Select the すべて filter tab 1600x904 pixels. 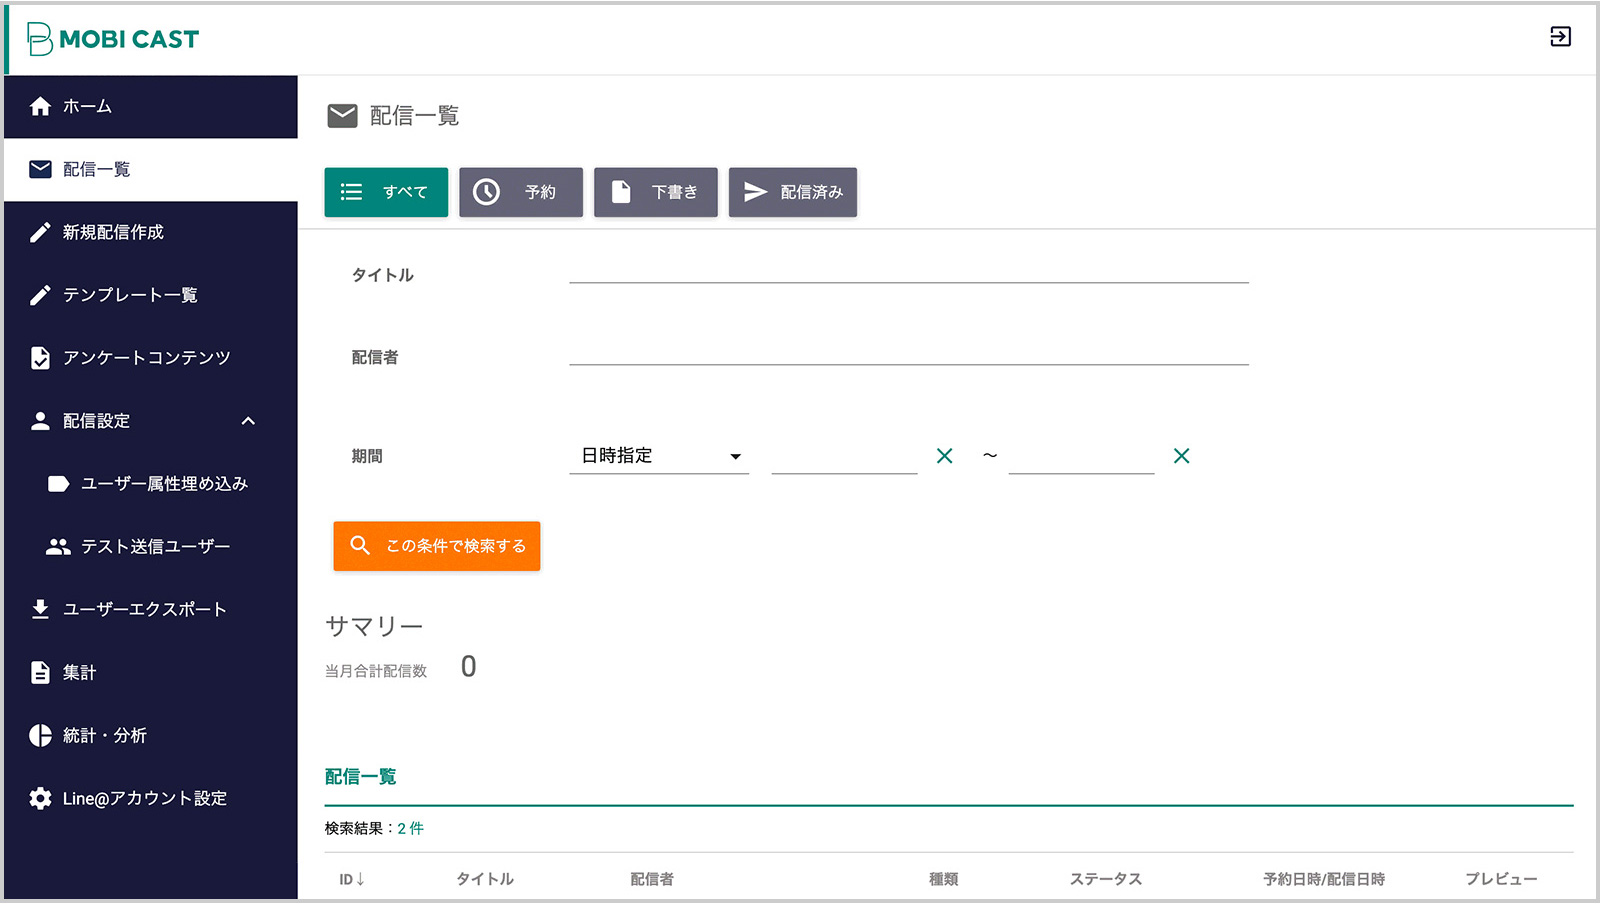click(x=386, y=192)
